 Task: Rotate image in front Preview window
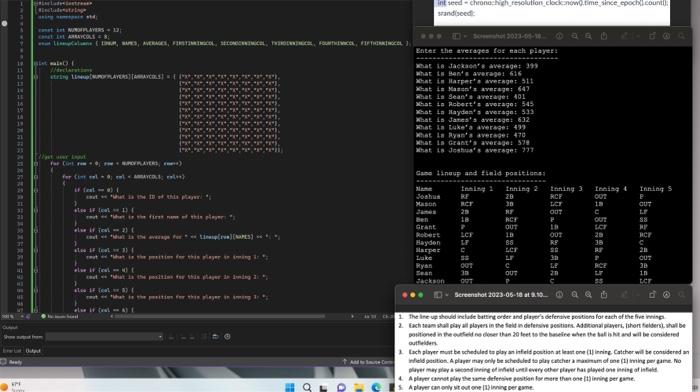(652, 295)
